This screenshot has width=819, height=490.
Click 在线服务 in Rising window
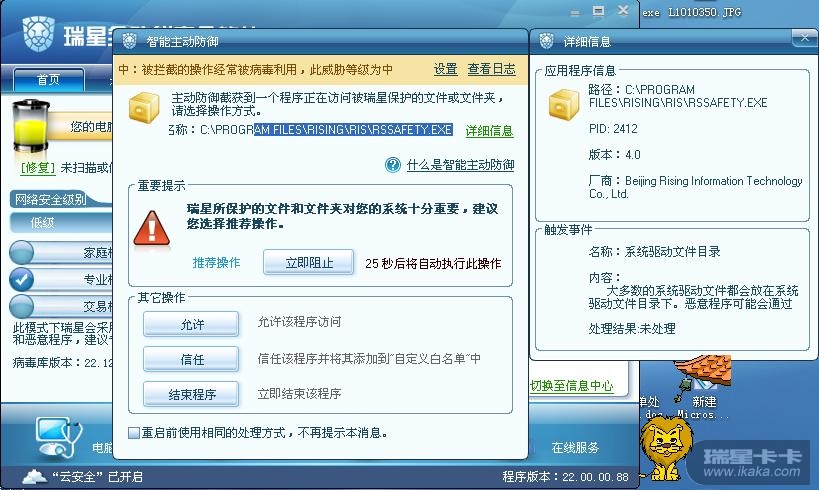575,448
